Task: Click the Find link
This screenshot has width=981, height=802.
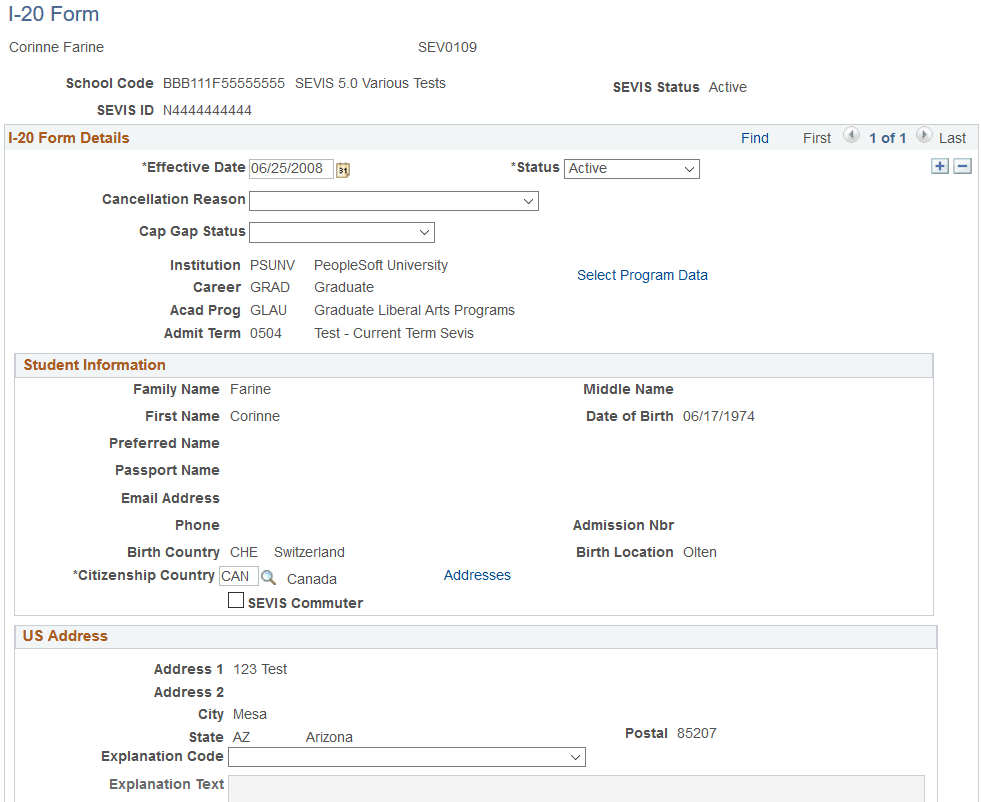Action: (755, 138)
